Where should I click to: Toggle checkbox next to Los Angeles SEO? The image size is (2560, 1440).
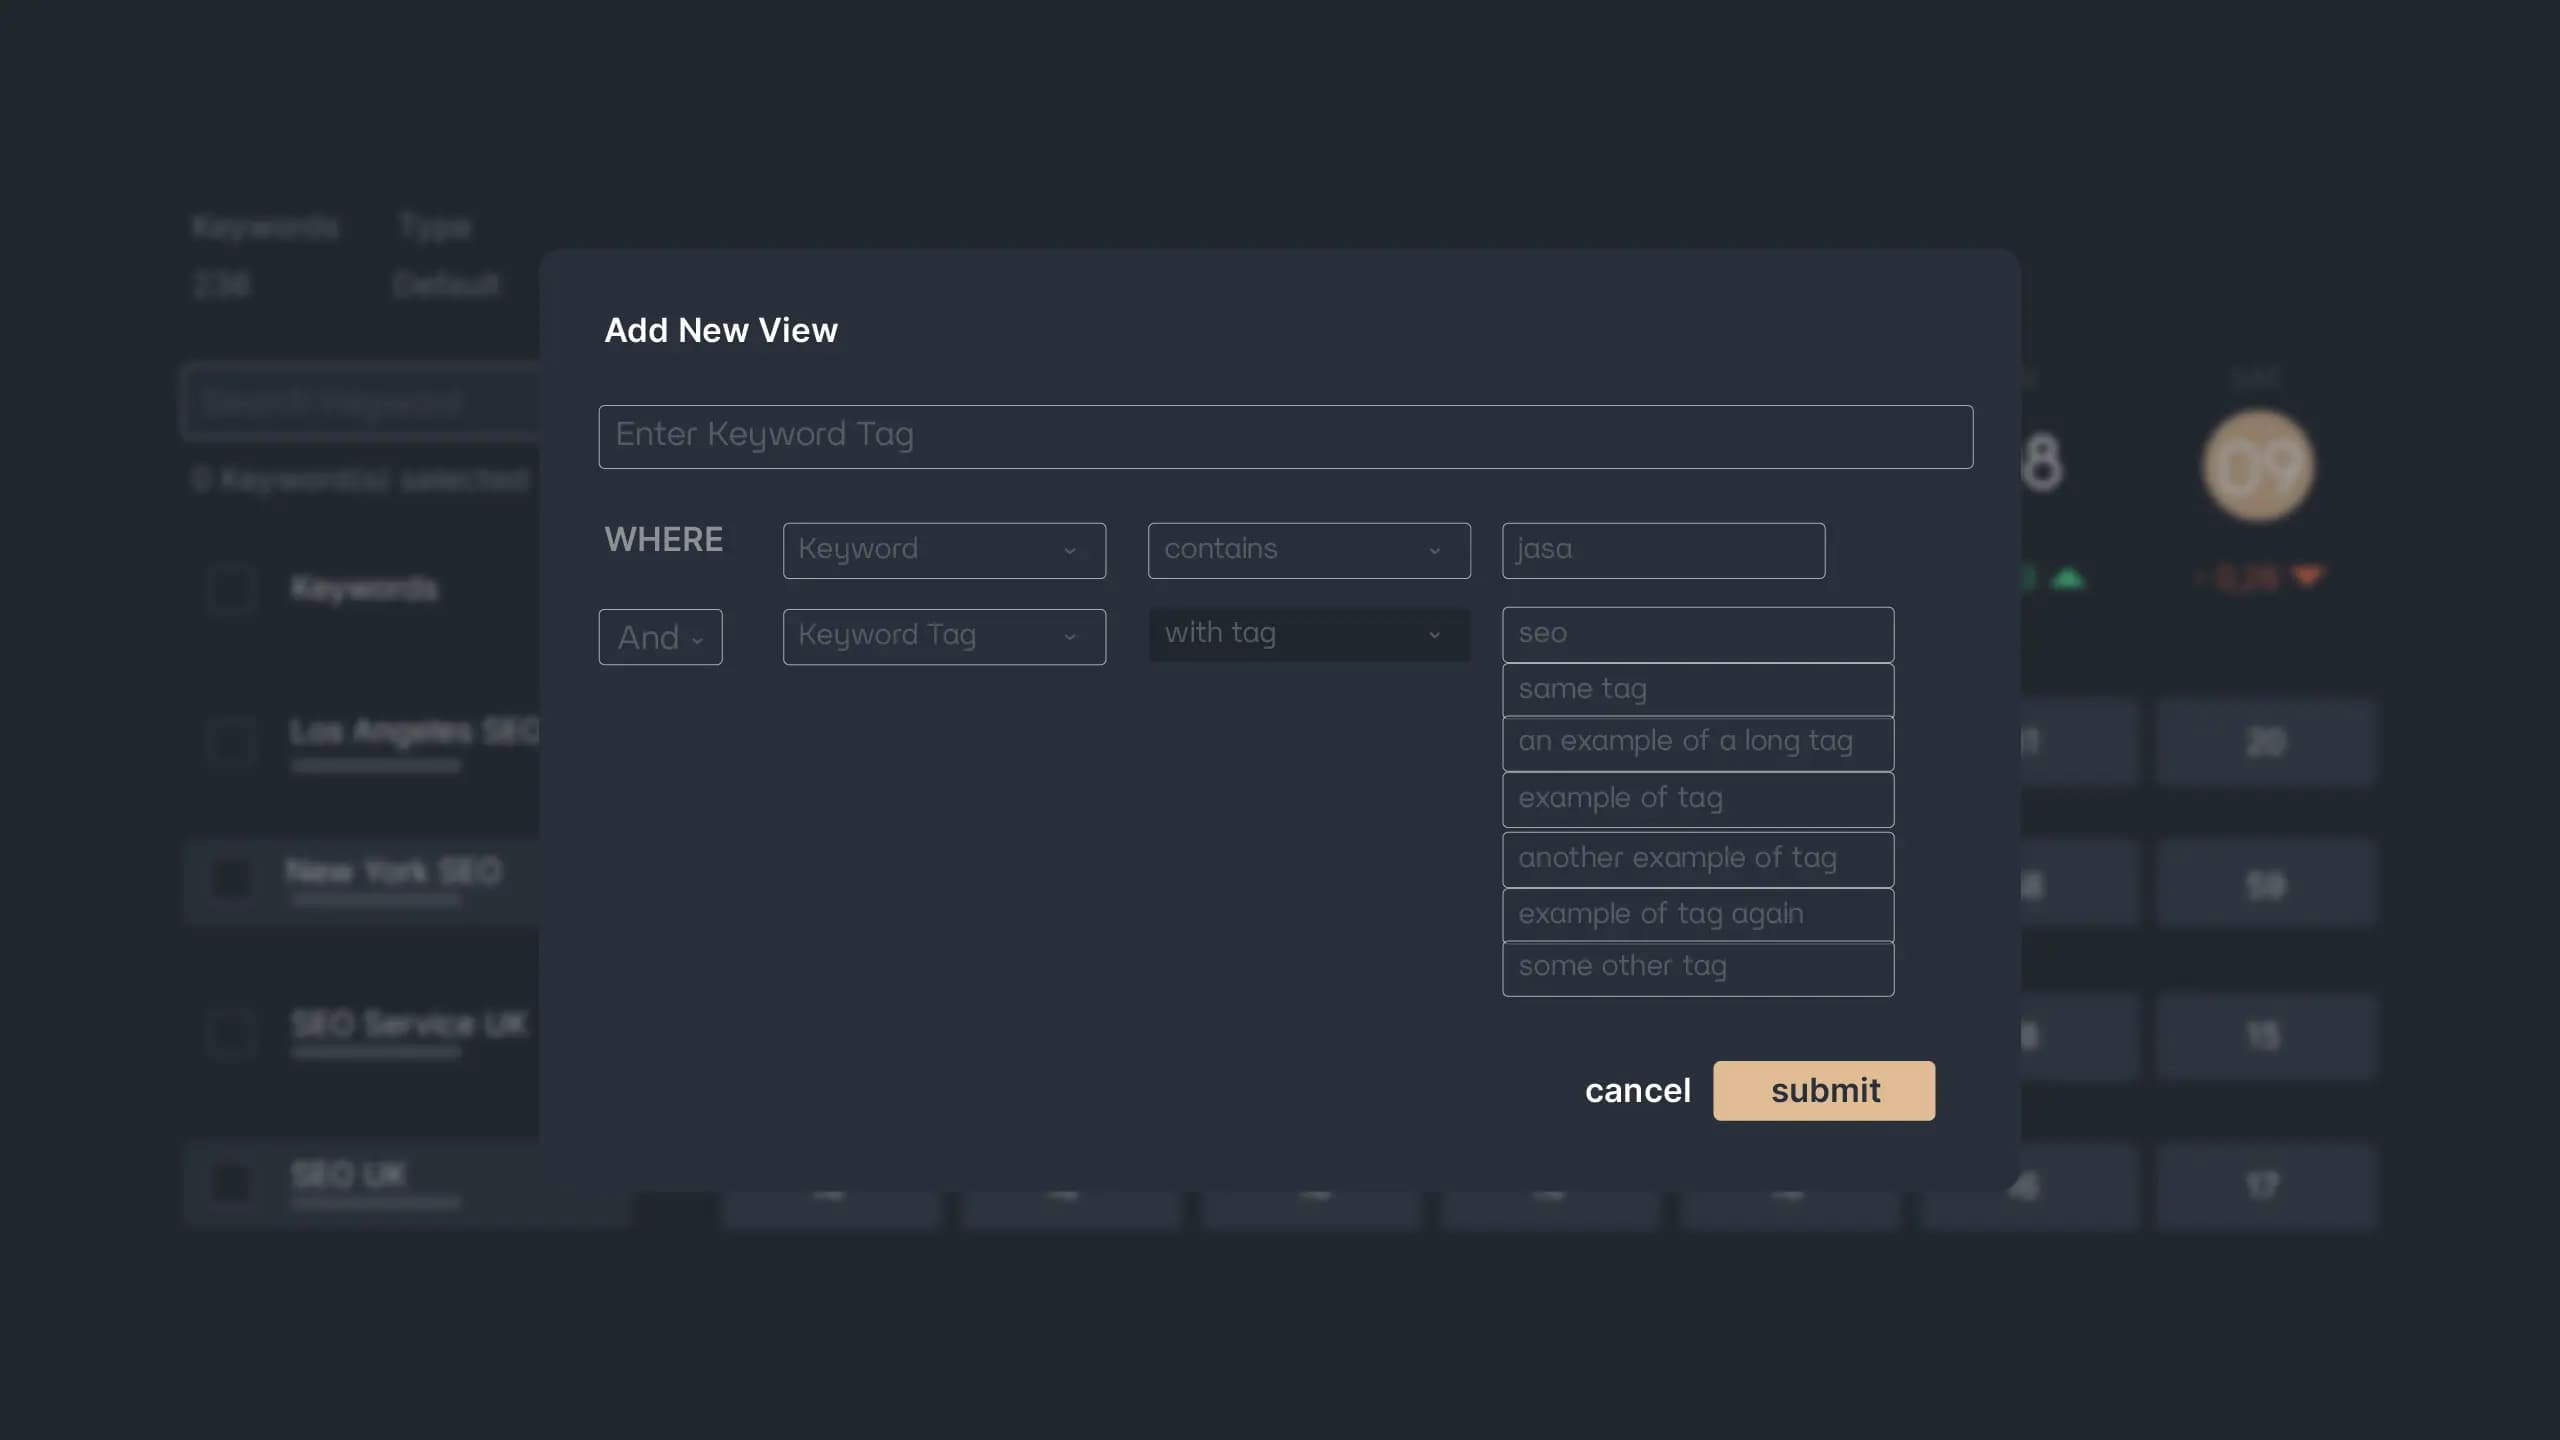[x=230, y=740]
